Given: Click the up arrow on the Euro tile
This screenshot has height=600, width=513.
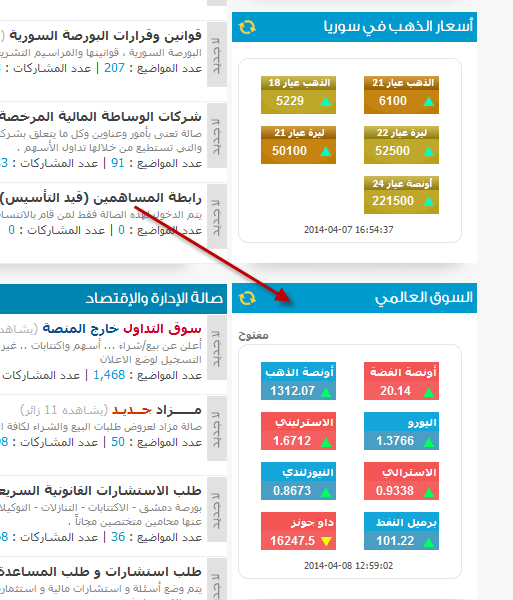Looking at the screenshot, I should click(429, 442).
